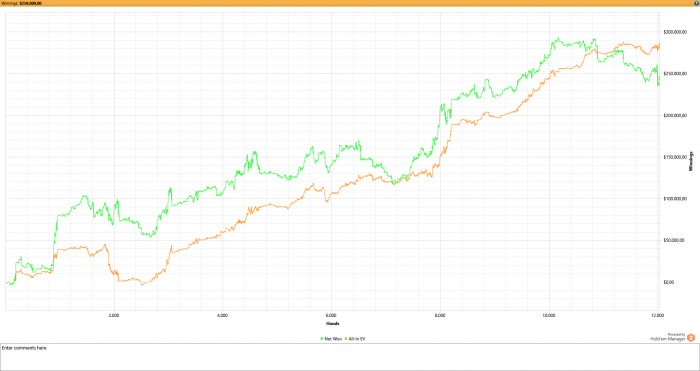Viewport: 700px width, 371px height.
Task: Click into the comments text box
Action: tap(350, 357)
